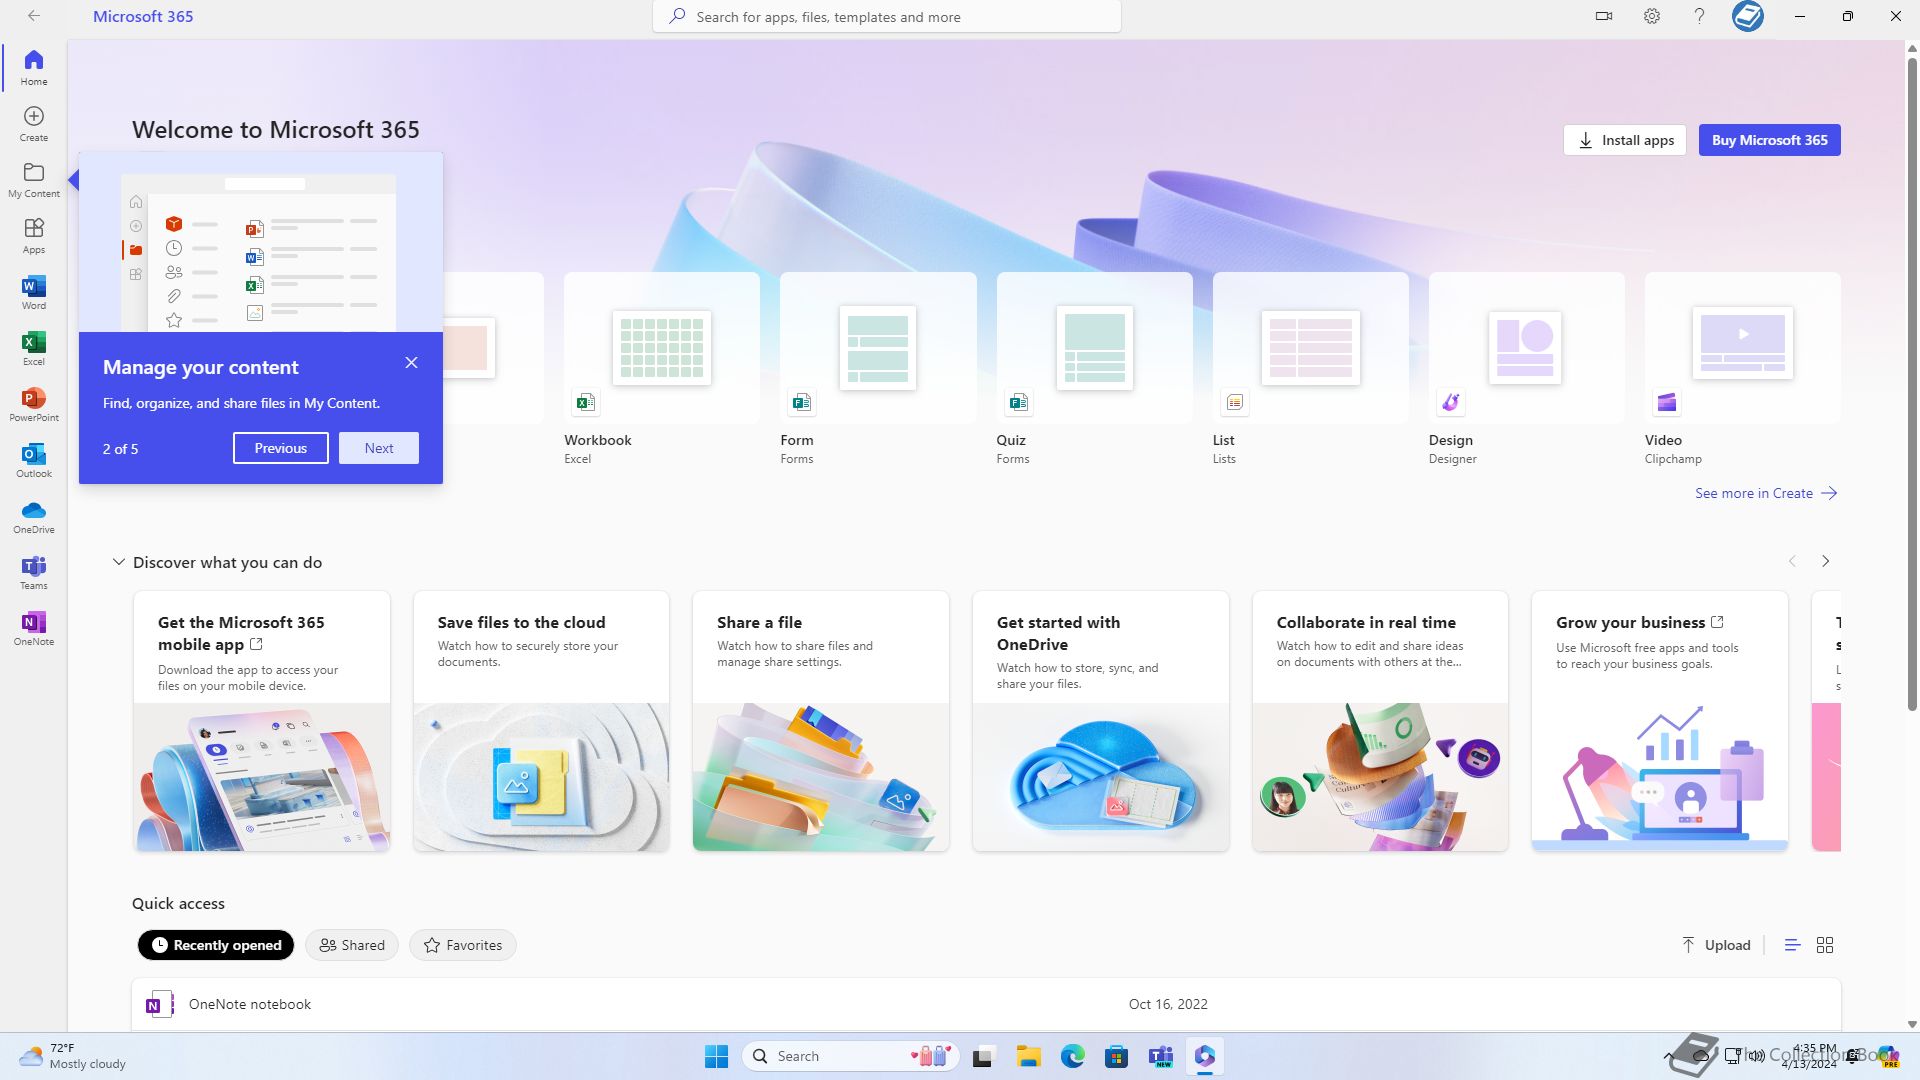Viewport: 1920px width, 1080px height.
Task: Open Save files to the cloud card
Action: coord(541,721)
